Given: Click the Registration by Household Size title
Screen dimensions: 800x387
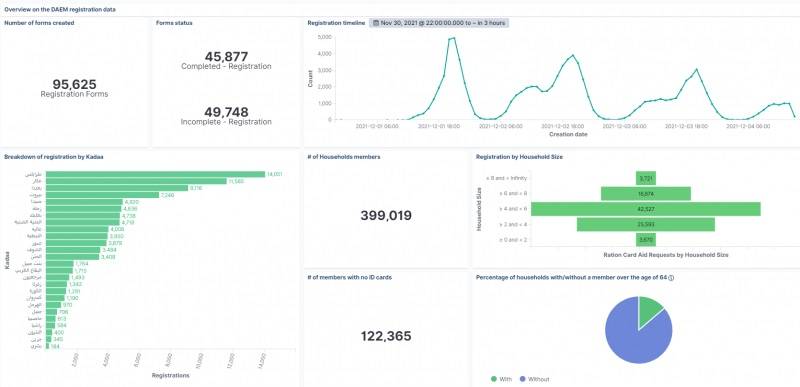Looking at the screenshot, I should (519, 157).
